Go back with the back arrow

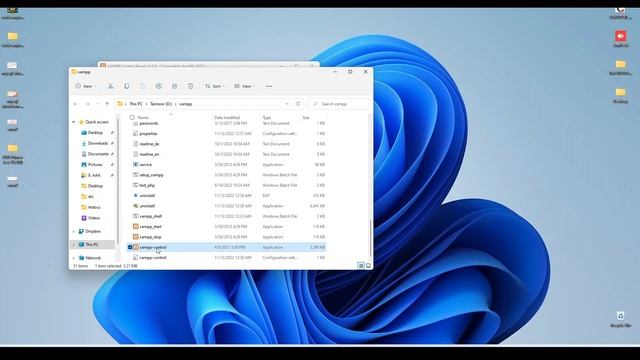point(76,104)
